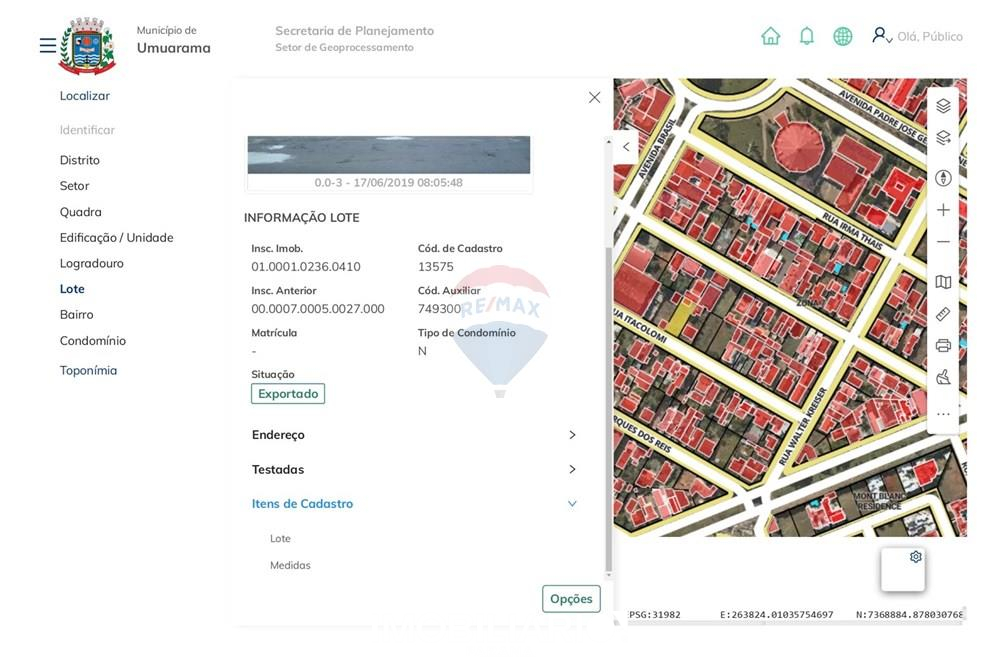The height and width of the screenshot is (667, 1000).
Task: Show more map tools ellipsis
Action: [943, 414]
